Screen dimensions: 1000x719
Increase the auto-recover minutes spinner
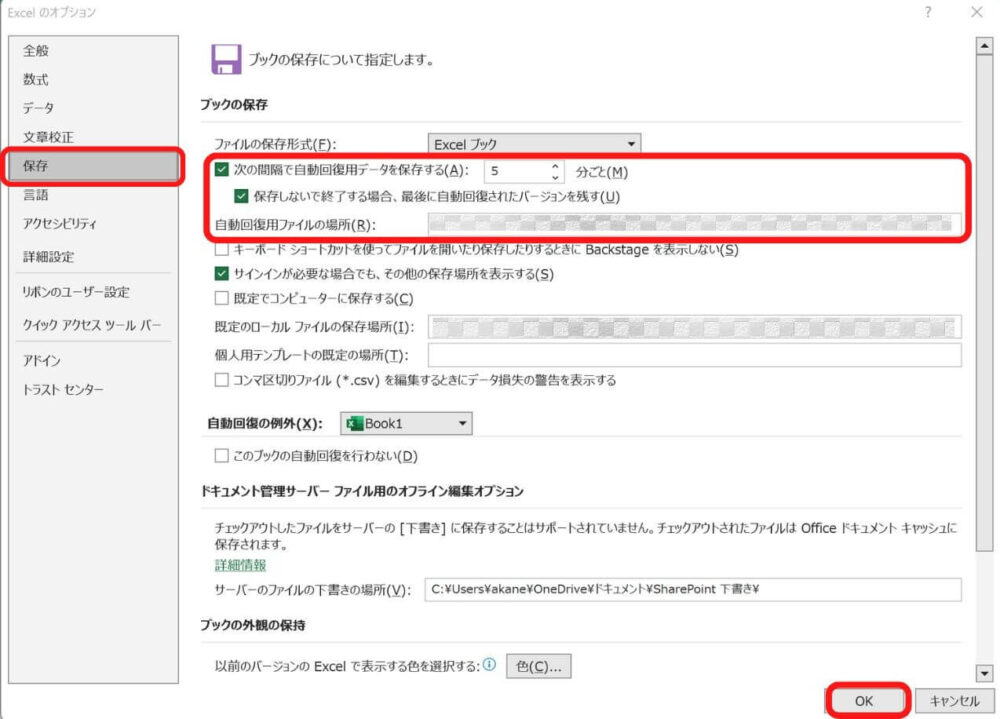click(x=555, y=165)
